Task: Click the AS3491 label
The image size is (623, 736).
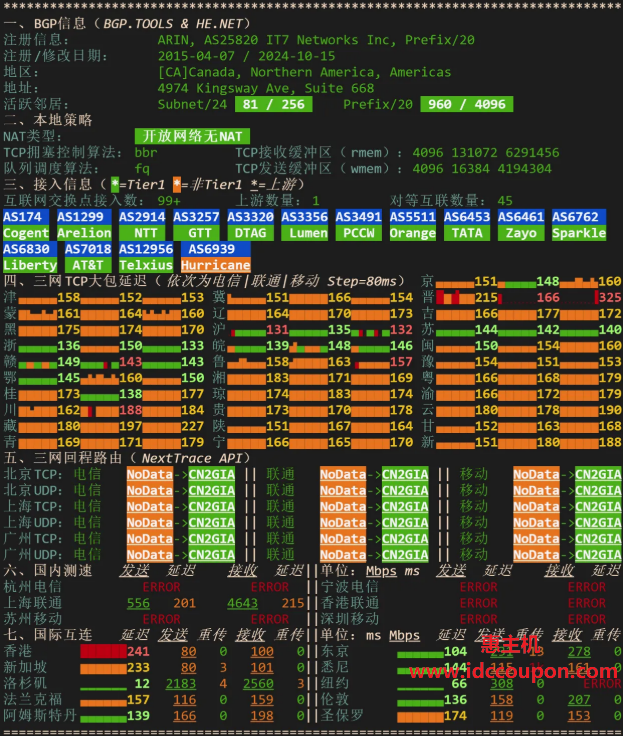Action: 359,217
